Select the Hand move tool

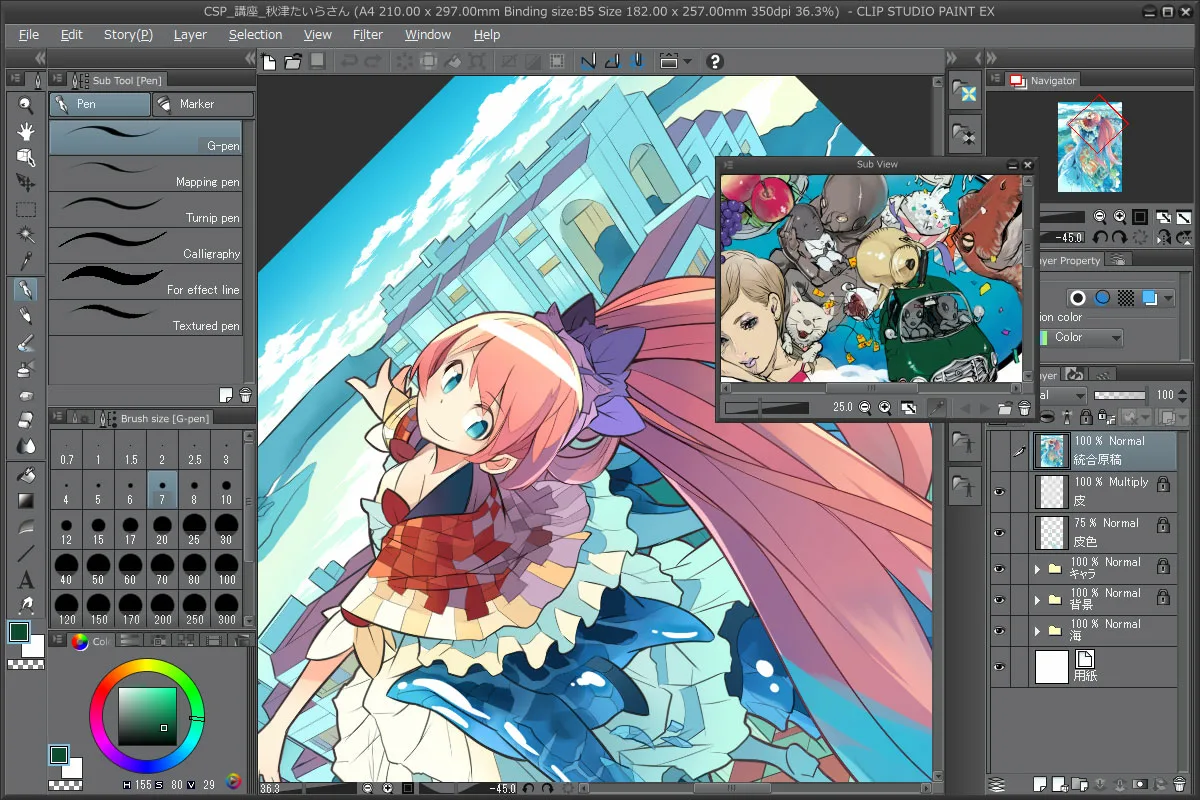coord(26,131)
